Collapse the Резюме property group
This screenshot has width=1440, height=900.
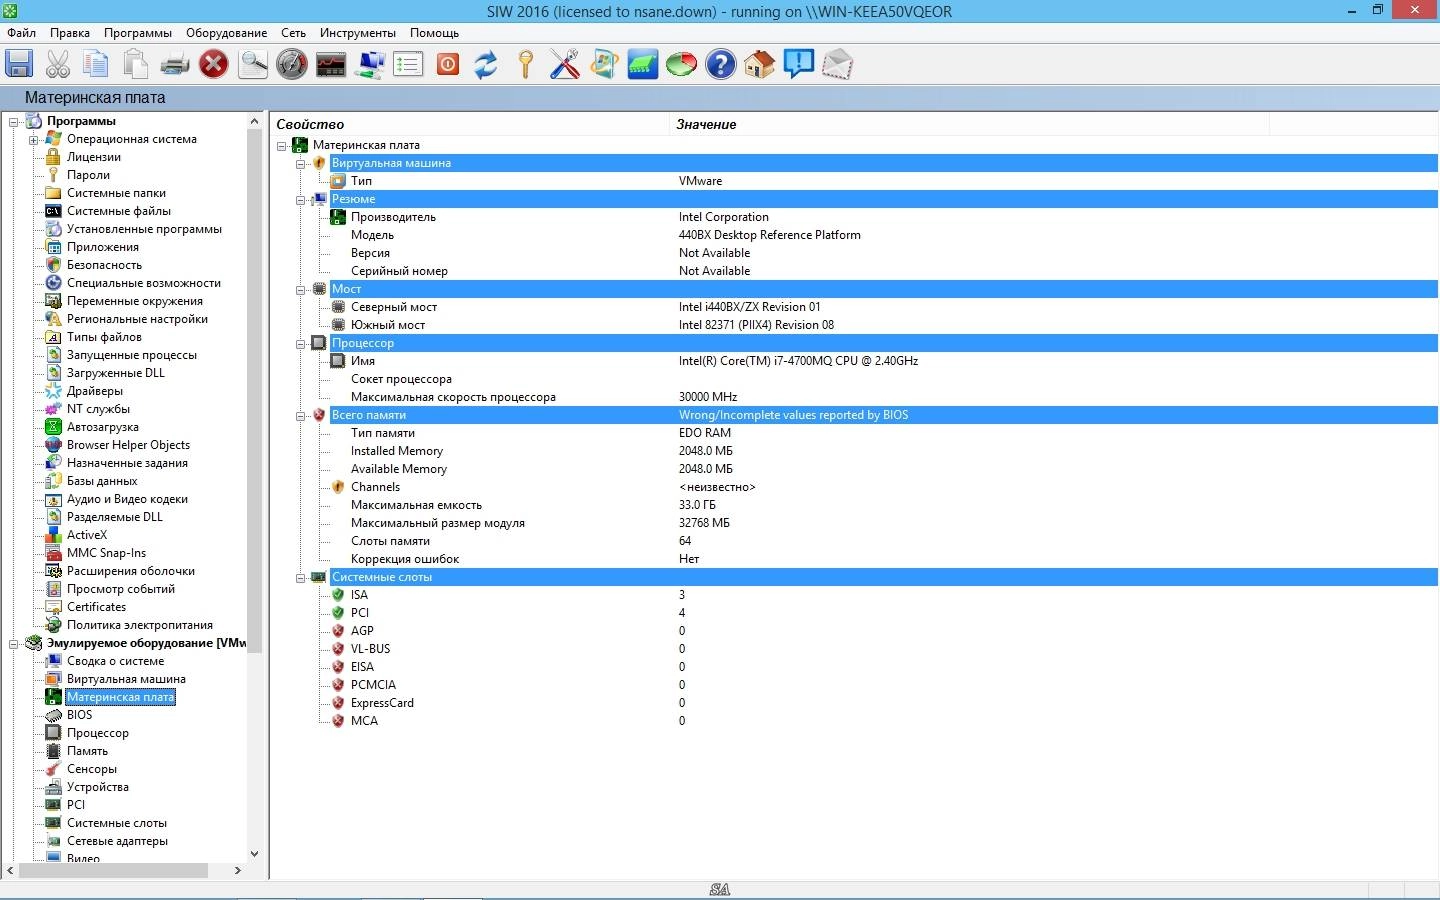pyautogui.click(x=300, y=199)
